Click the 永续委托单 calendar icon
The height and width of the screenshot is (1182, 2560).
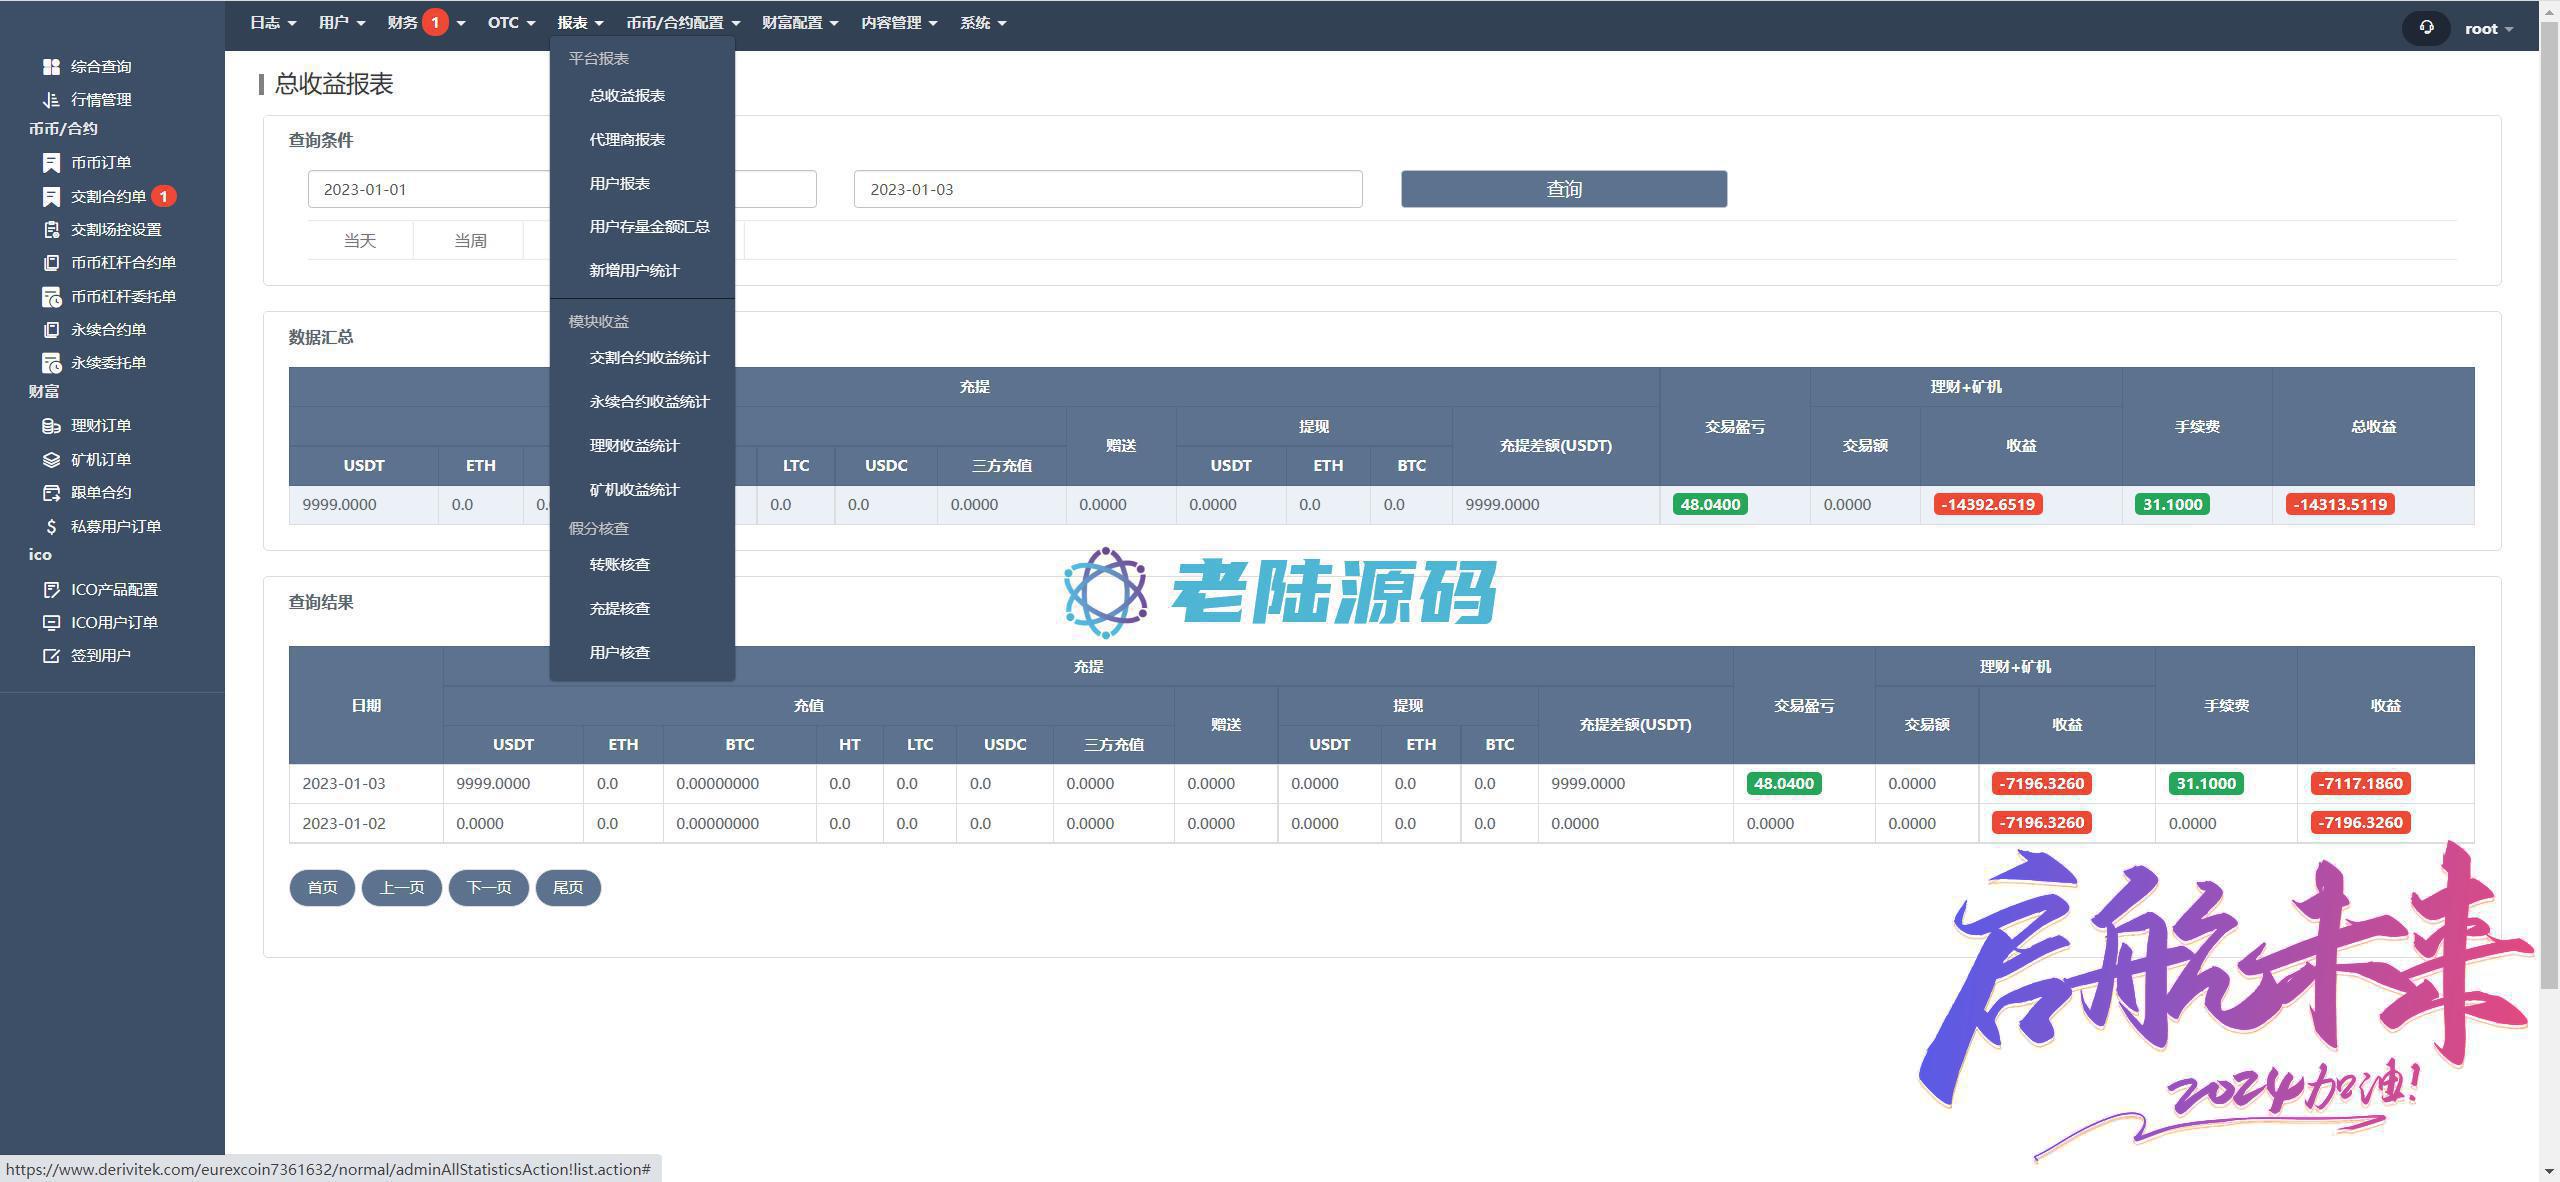pos(51,362)
